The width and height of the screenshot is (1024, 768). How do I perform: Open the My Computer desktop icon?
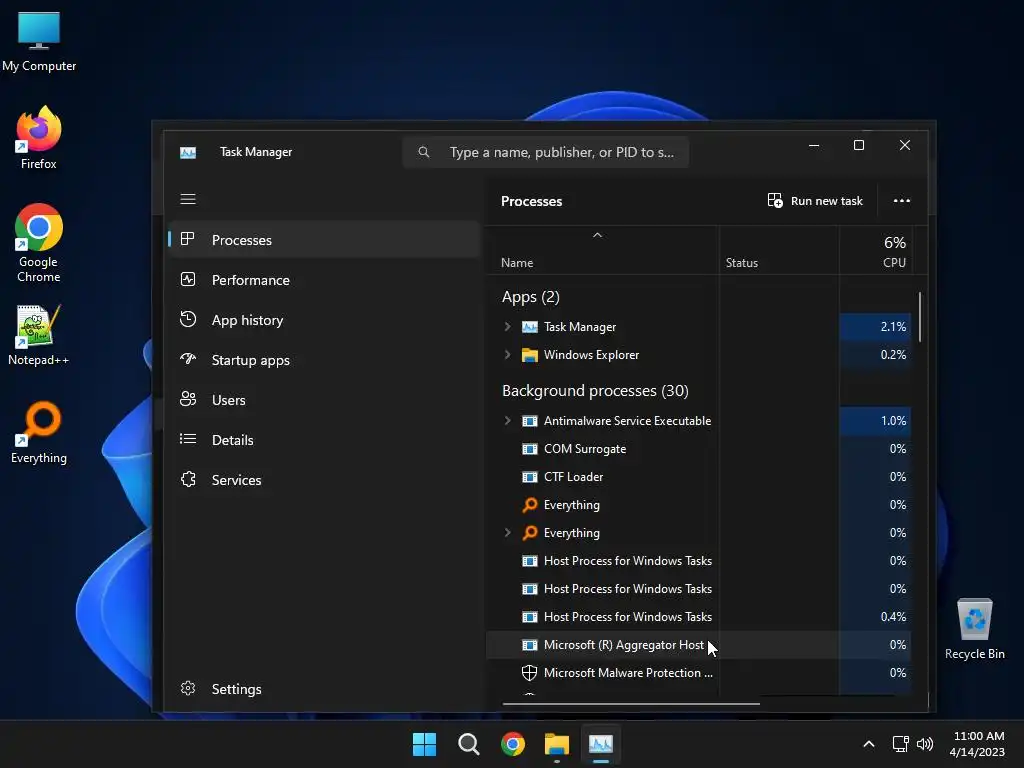pyautogui.click(x=39, y=41)
